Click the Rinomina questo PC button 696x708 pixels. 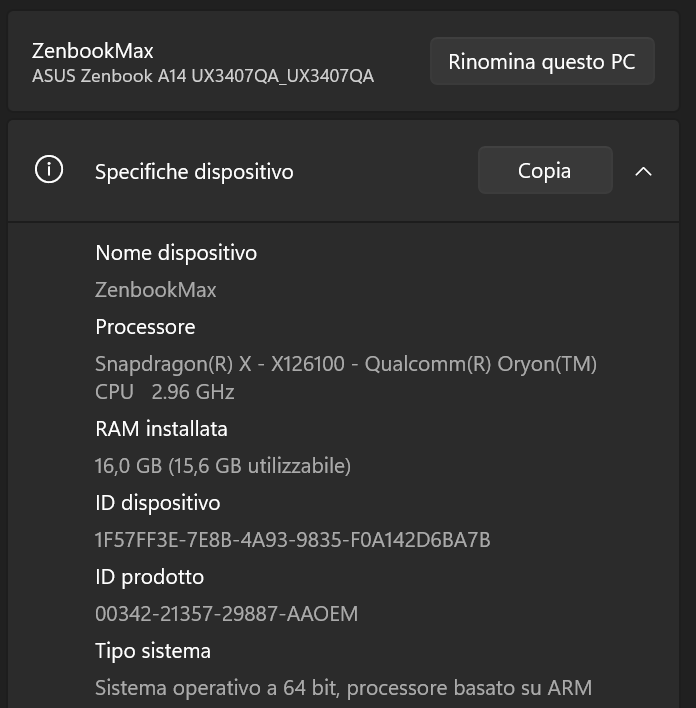coord(542,61)
